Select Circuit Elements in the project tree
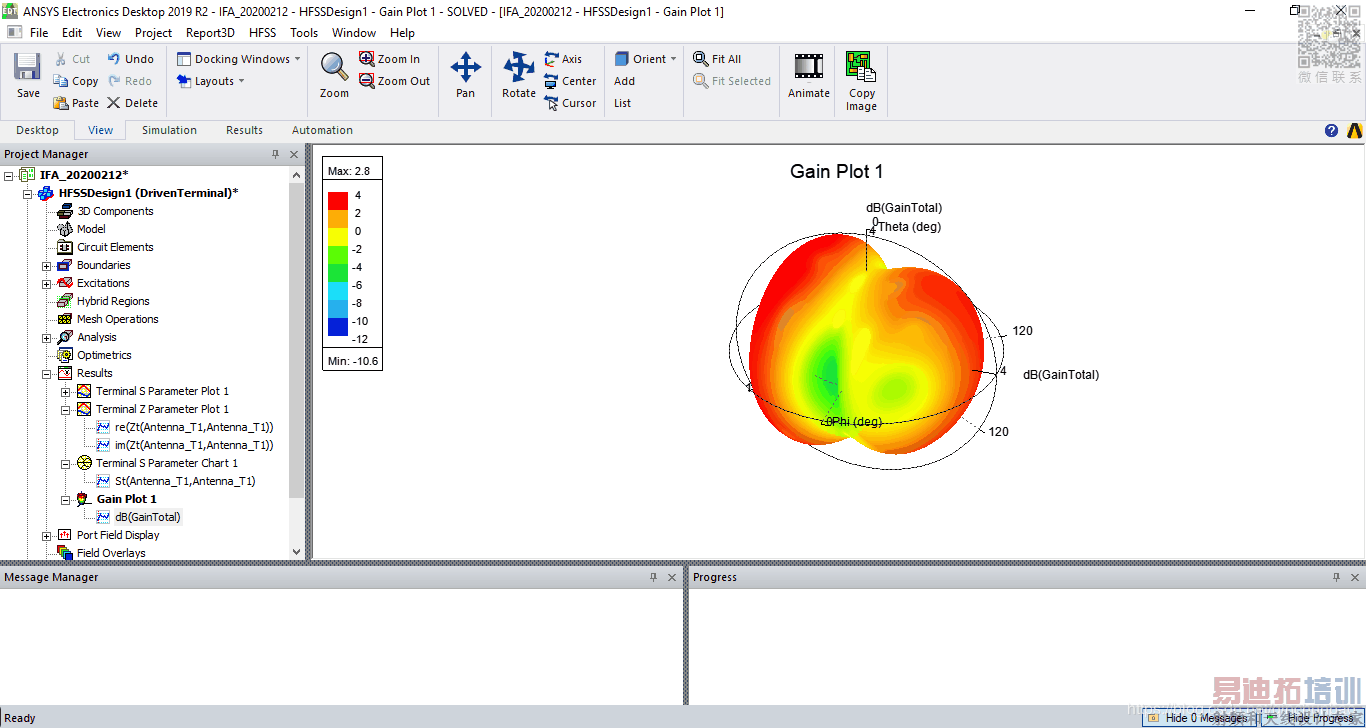Screen dimensions: 1366x728 115,247
